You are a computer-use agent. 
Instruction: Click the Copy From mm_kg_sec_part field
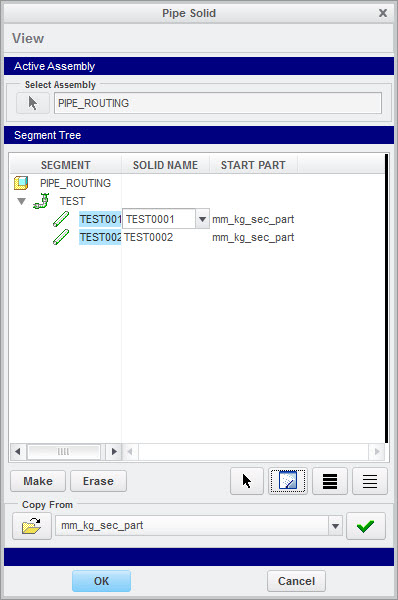pyautogui.click(x=192, y=526)
